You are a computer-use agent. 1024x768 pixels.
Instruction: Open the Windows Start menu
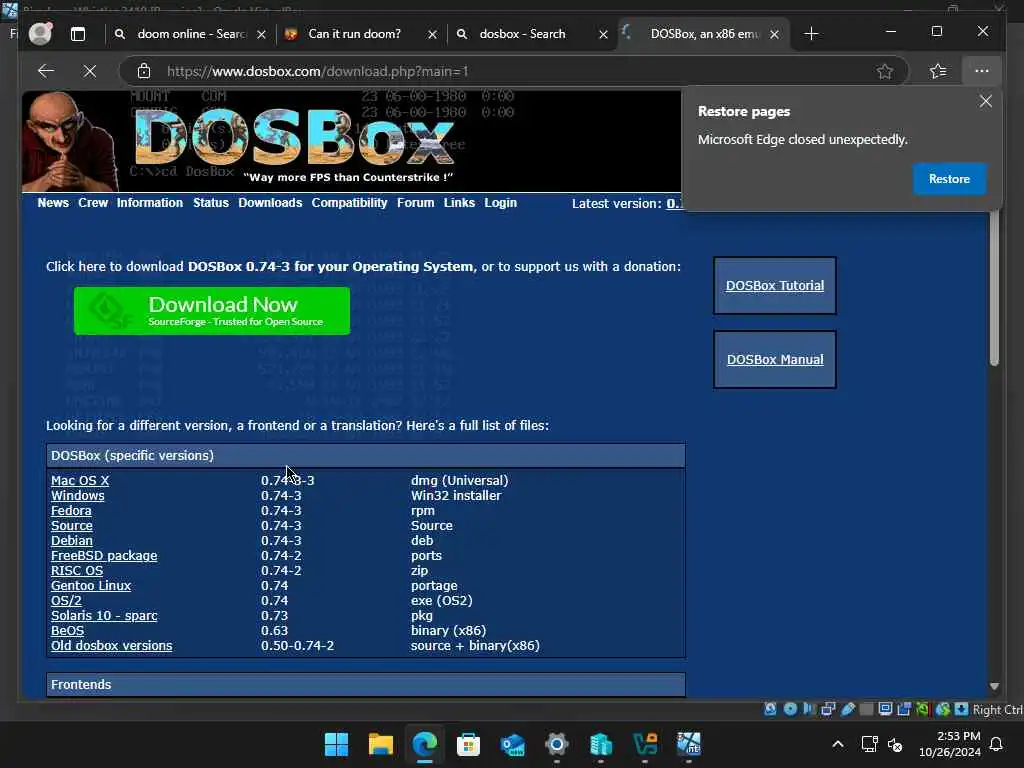(336, 744)
